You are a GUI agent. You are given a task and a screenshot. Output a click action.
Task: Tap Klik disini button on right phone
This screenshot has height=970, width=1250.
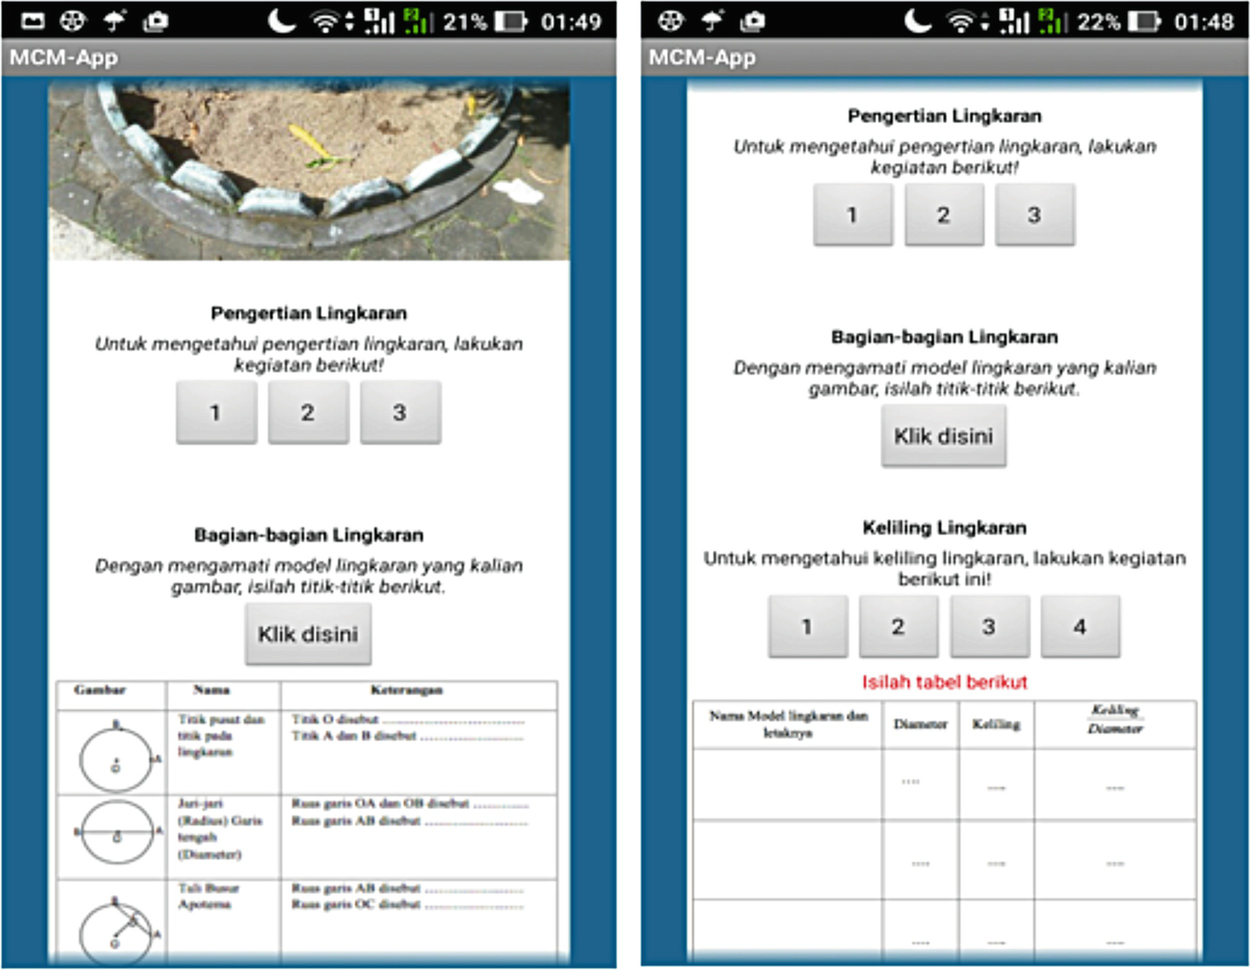tap(944, 436)
